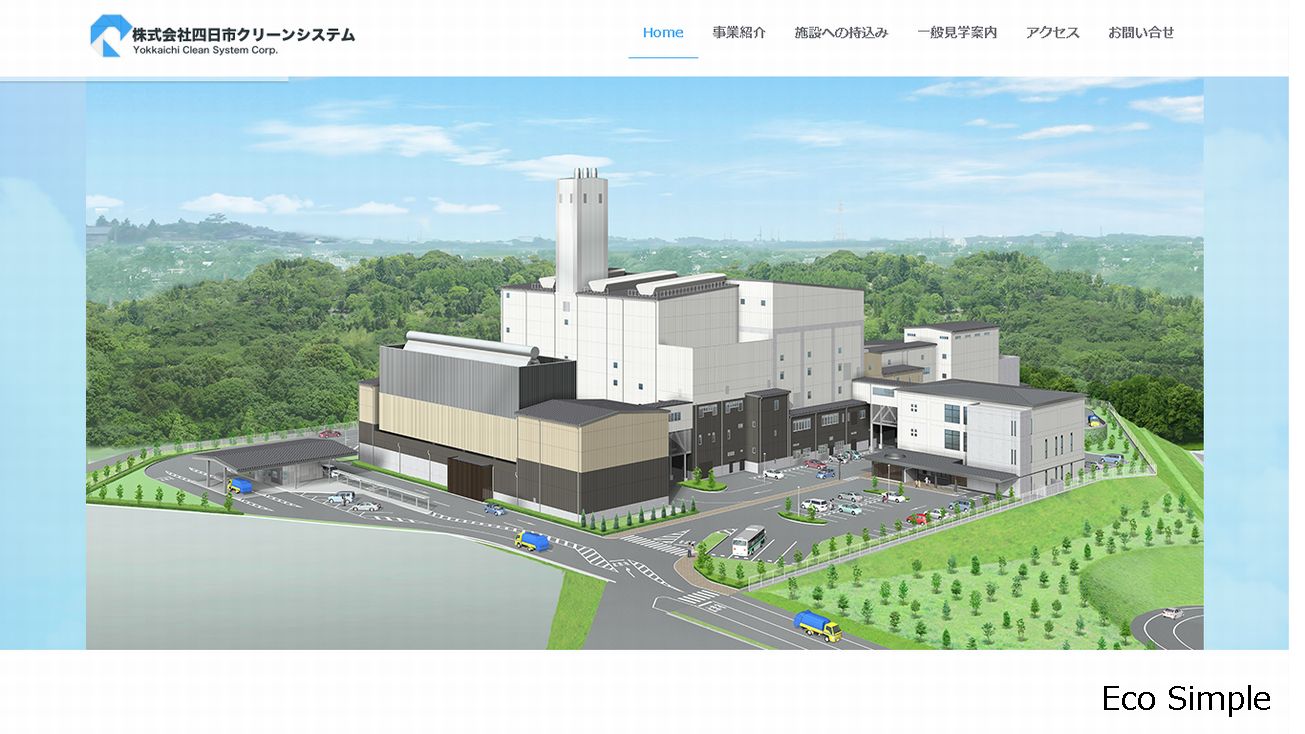The height and width of the screenshot is (734, 1305).
Task: Open contact form via お問い合せ
Action: click(1141, 32)
